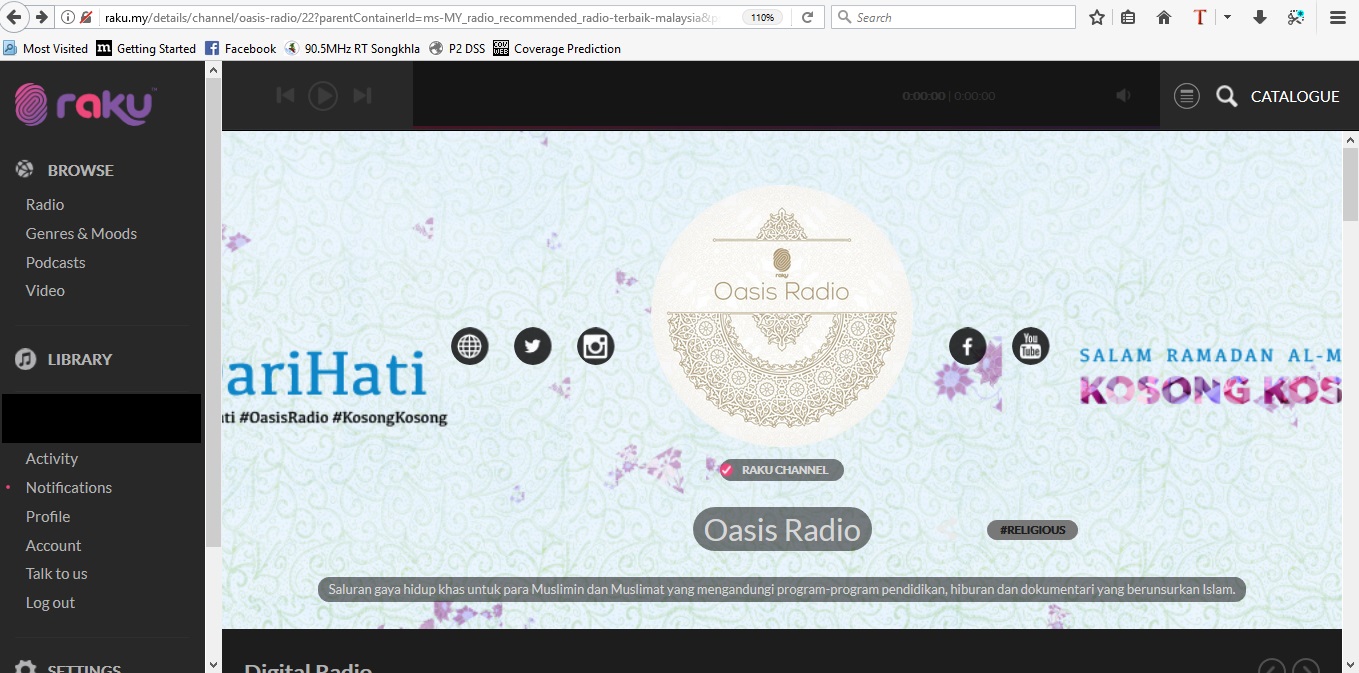
Task: Start playback with the play button
Action: coord(323,95)
